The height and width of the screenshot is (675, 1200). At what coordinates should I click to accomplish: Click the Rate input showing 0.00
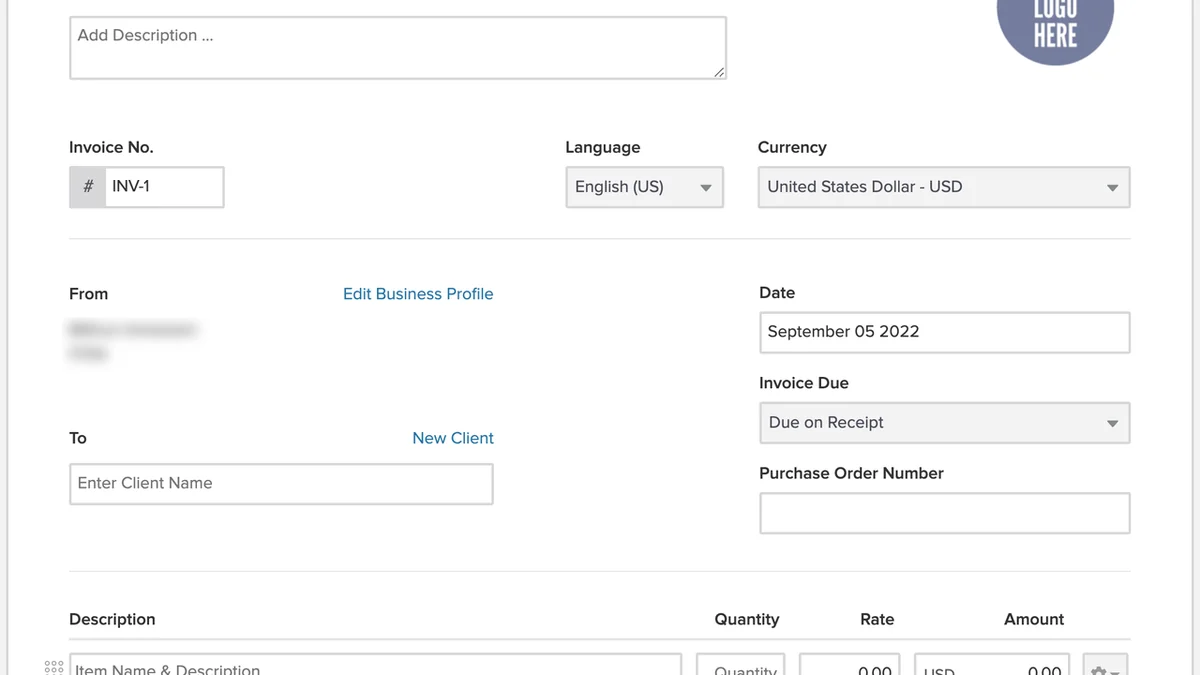849,665
